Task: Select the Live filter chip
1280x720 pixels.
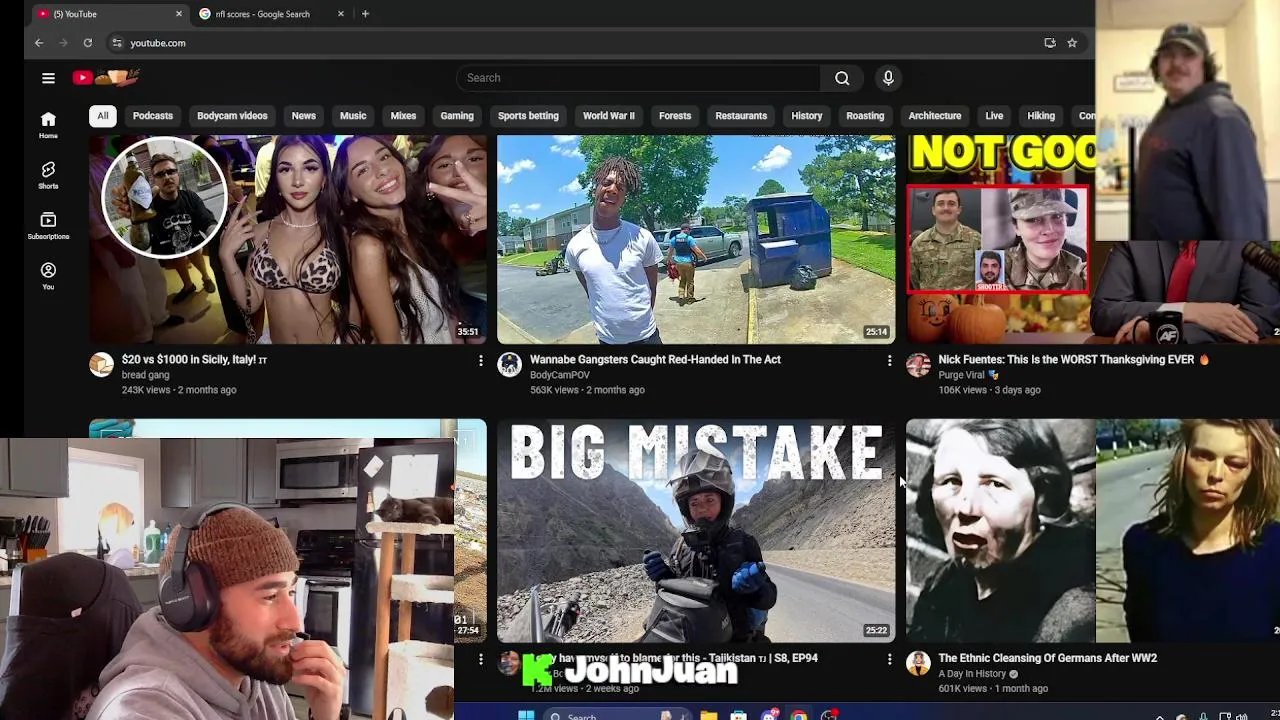Action: coord(994,116)
